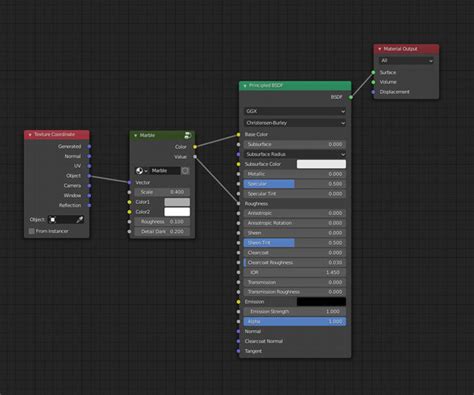Expand the Subsurface Radius dropdown
Image resolution: width=474 pixels, height=395 pixels.
(295, 154)
